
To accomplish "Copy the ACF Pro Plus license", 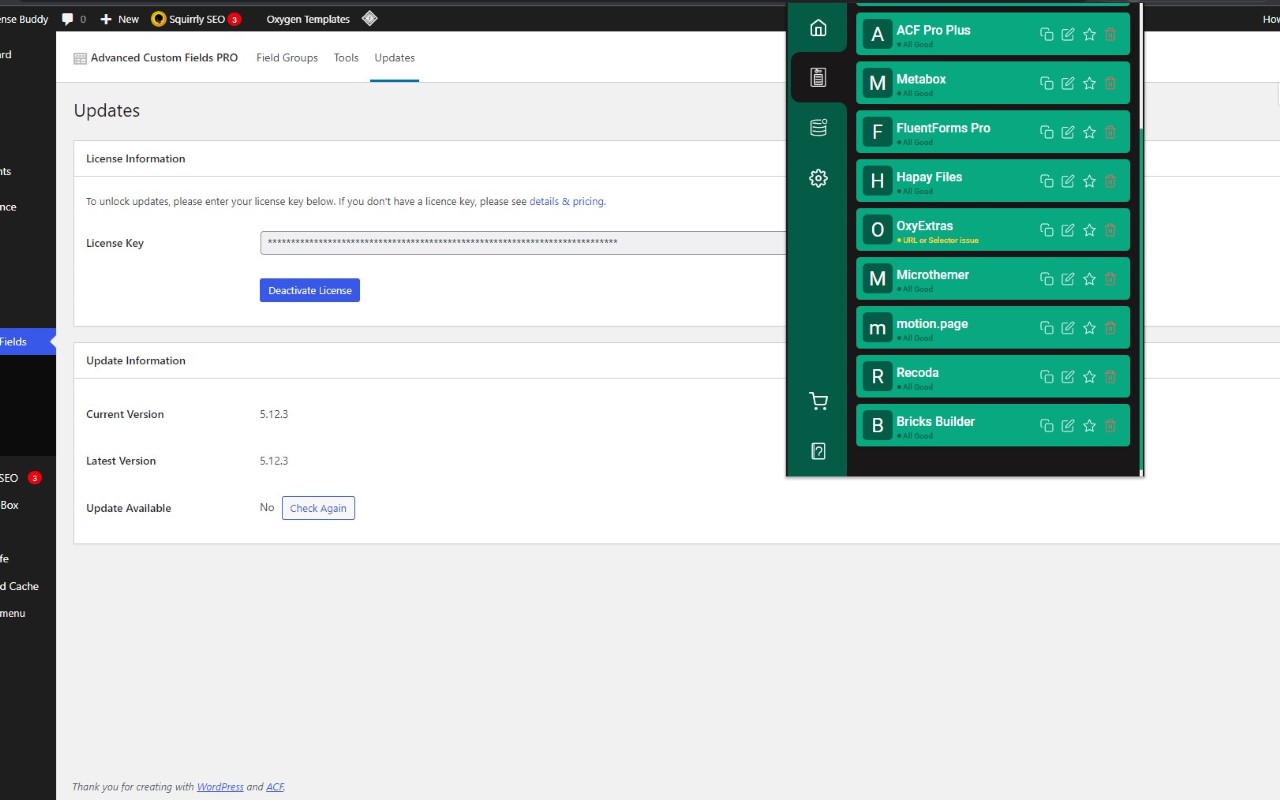I will click(1047, 34).
